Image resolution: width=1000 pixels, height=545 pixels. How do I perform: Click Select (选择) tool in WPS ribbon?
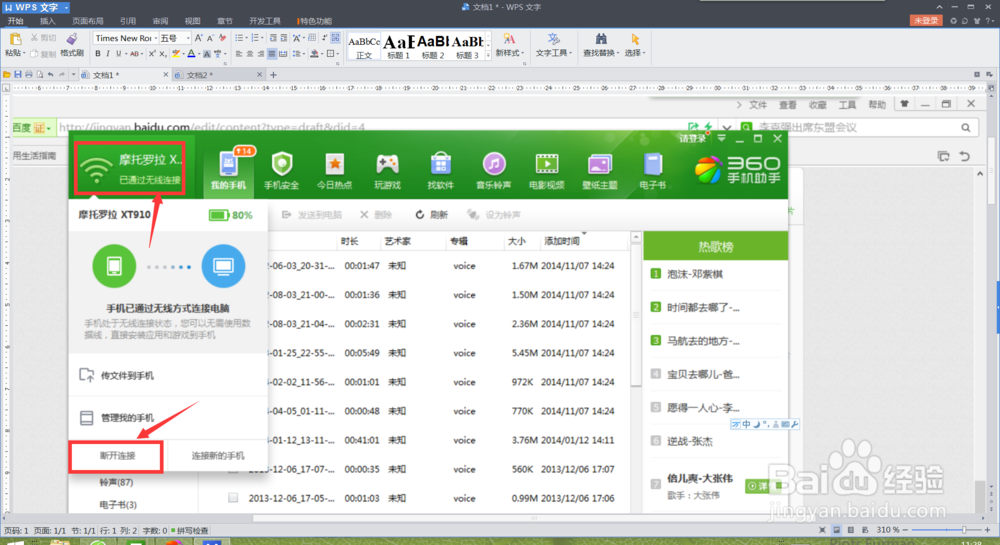click(x=635, y=45)
